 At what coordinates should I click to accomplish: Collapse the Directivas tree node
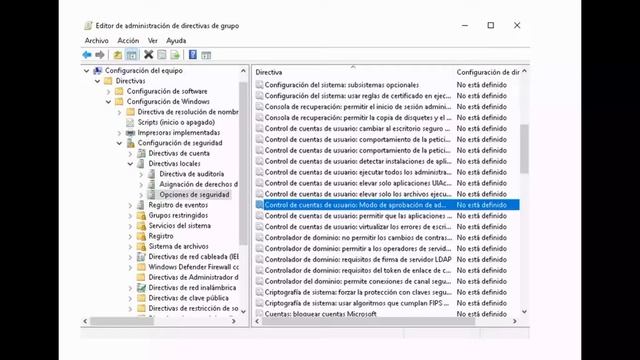point(98,81)
